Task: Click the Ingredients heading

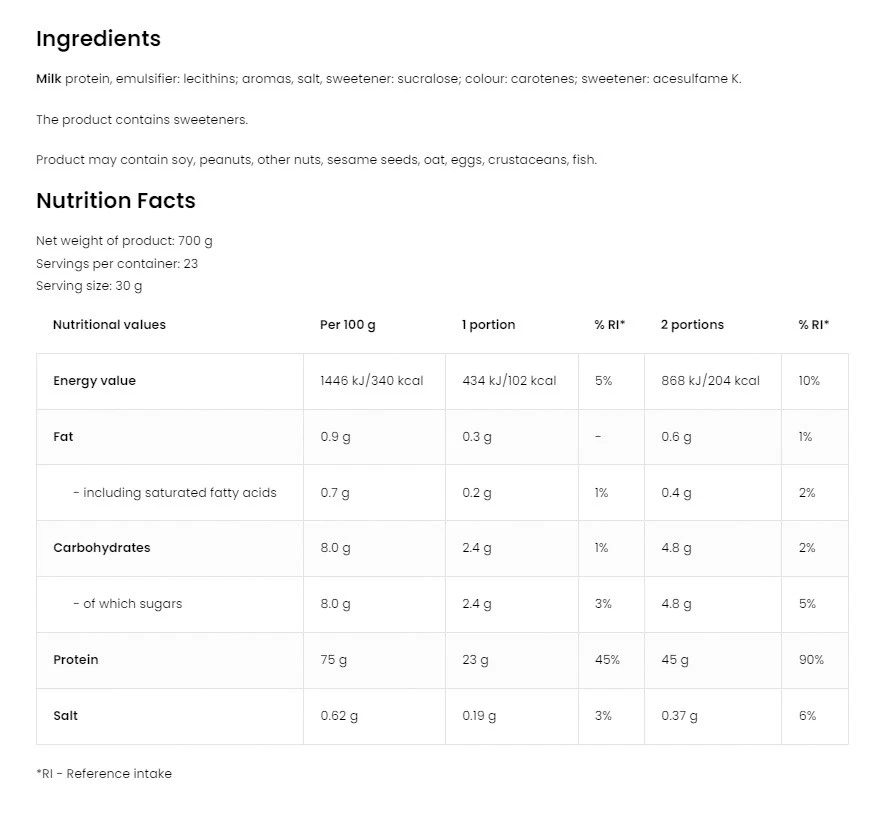Action: tap(98, 39)
